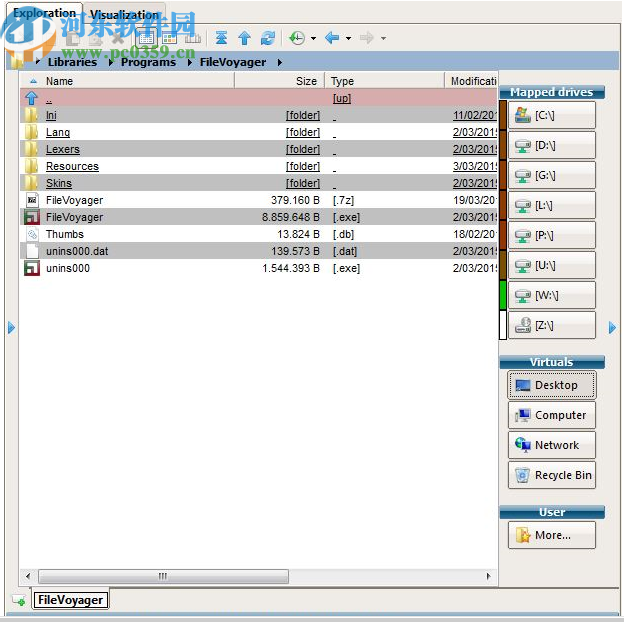
Task: Select the Skins folder name
Action: (x=58, y=183)
